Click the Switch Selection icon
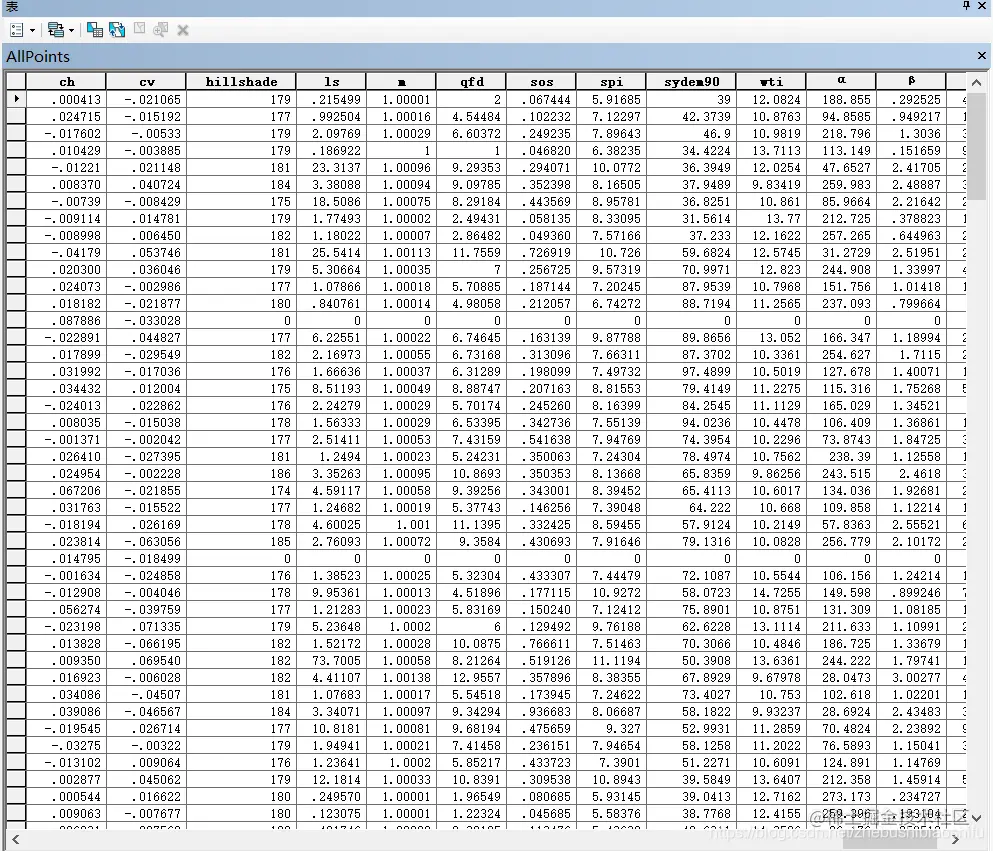 (117, 30)
